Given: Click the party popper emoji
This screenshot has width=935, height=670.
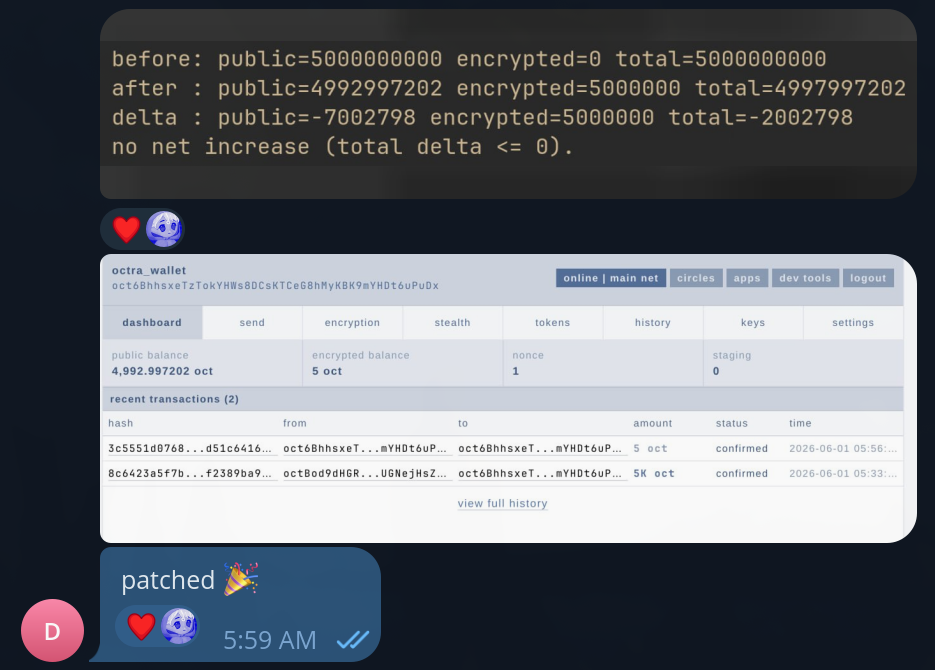Looking at the screenshot, I should tap(241, 579).
